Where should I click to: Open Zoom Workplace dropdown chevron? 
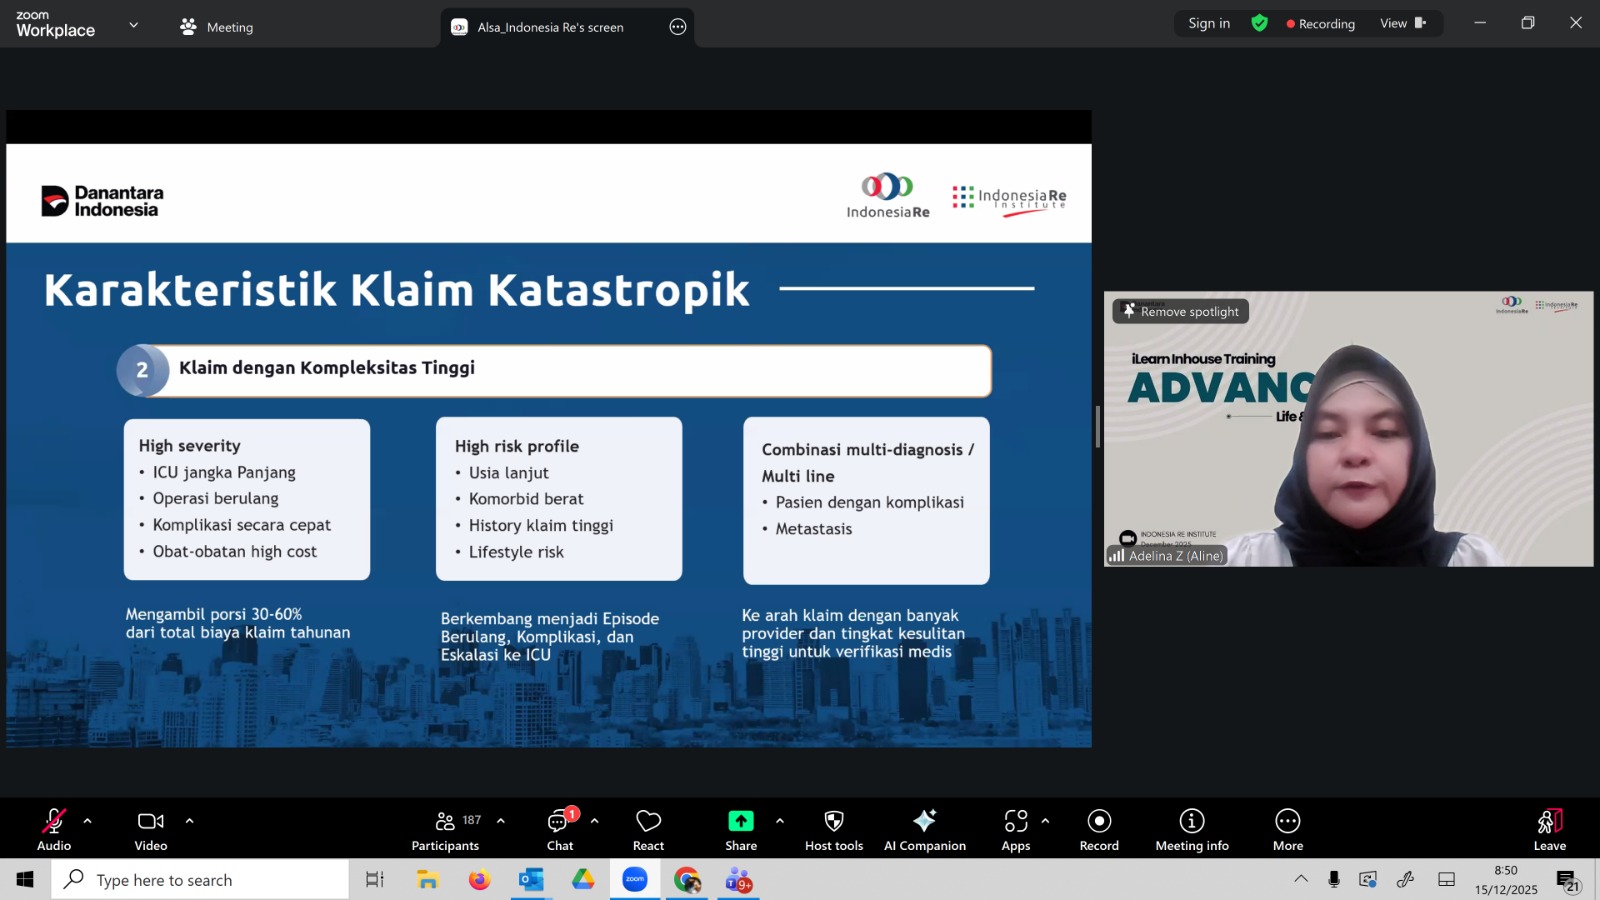(x=134, y=25)
